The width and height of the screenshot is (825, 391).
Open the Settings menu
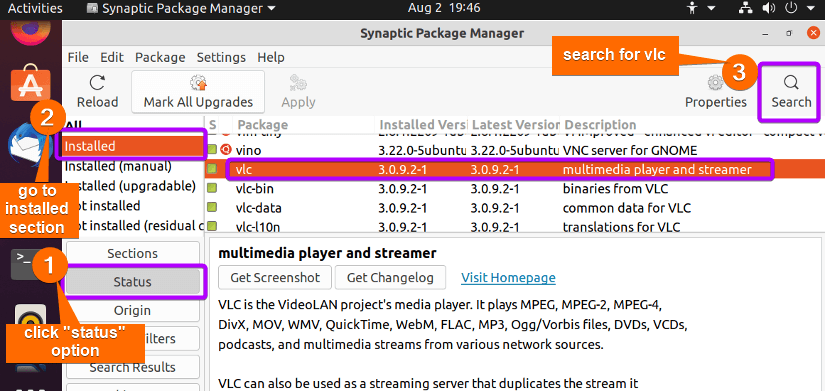(221, 57)
